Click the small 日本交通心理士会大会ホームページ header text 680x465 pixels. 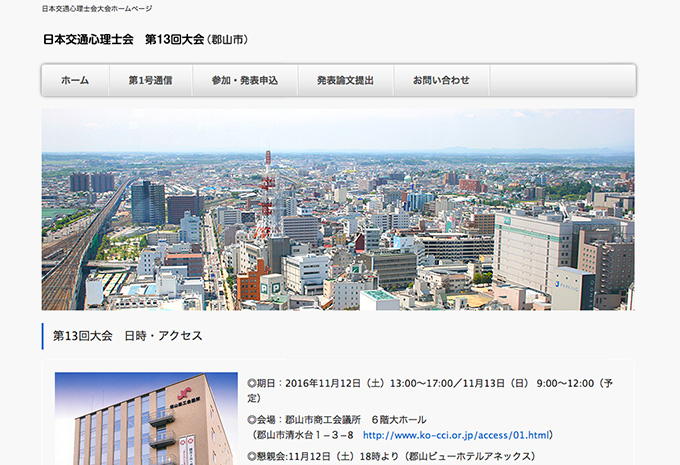coord(97,8)
